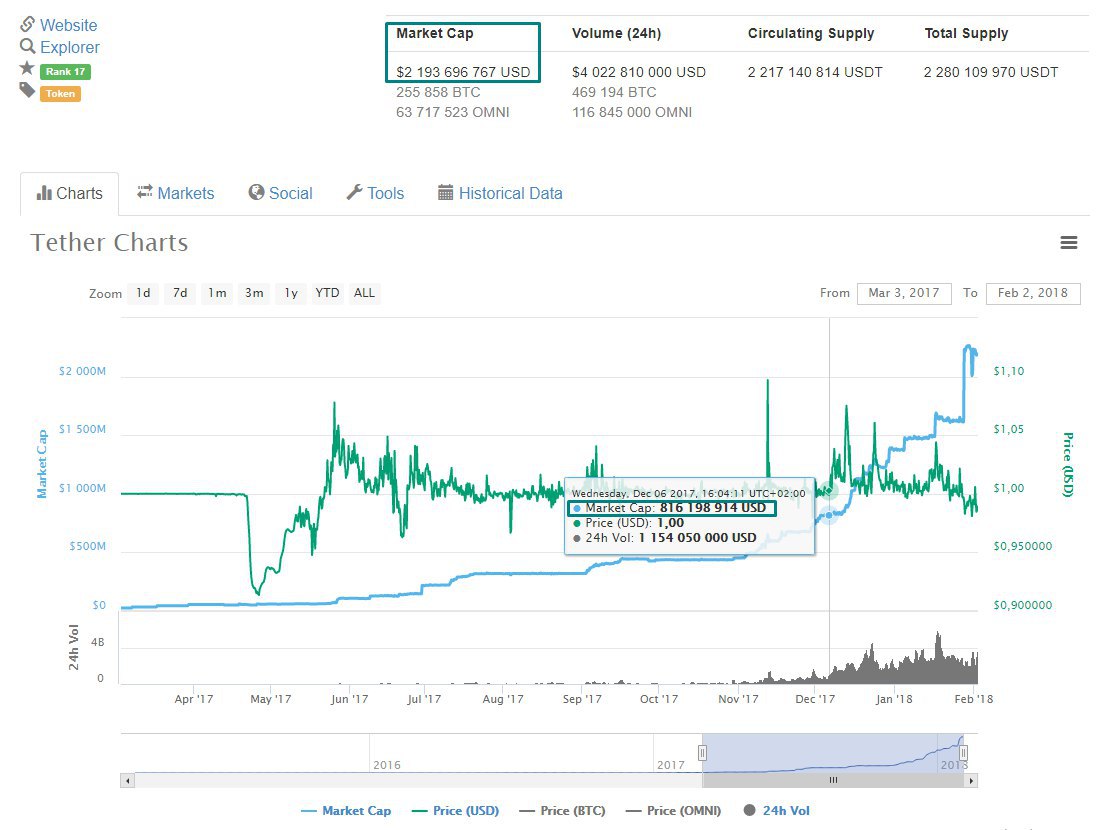The height and width of the screenshot is (830, 1110).
Task: Click the Dec '17 x-axis label
Action: coord(815,699)
